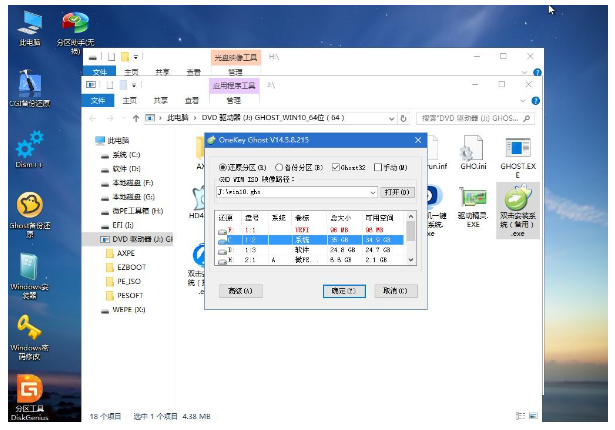The image size is (615, 430).
Task: Click the 取消 button
Action: [x=395, y=291]
